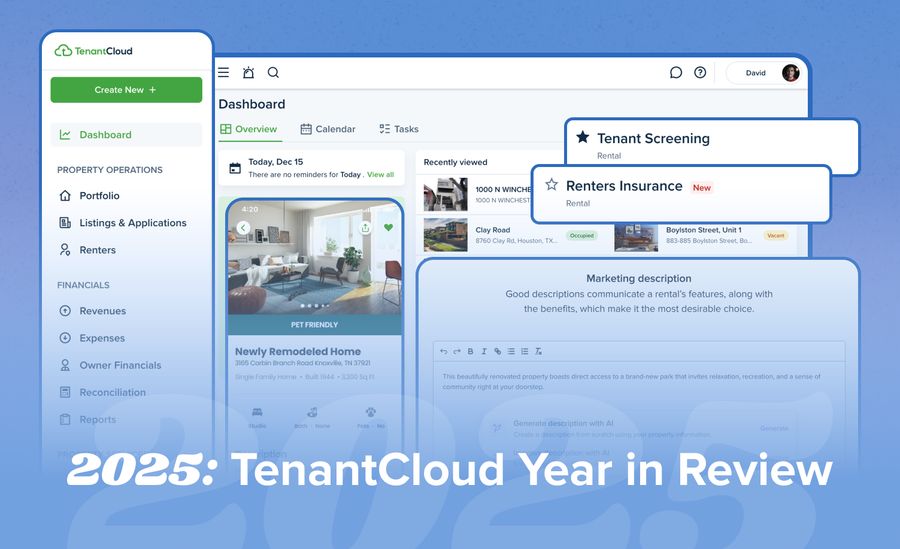
Task: Toggle the green heart favorite icon
Action: pyautogui.click(x=389, y=227)
